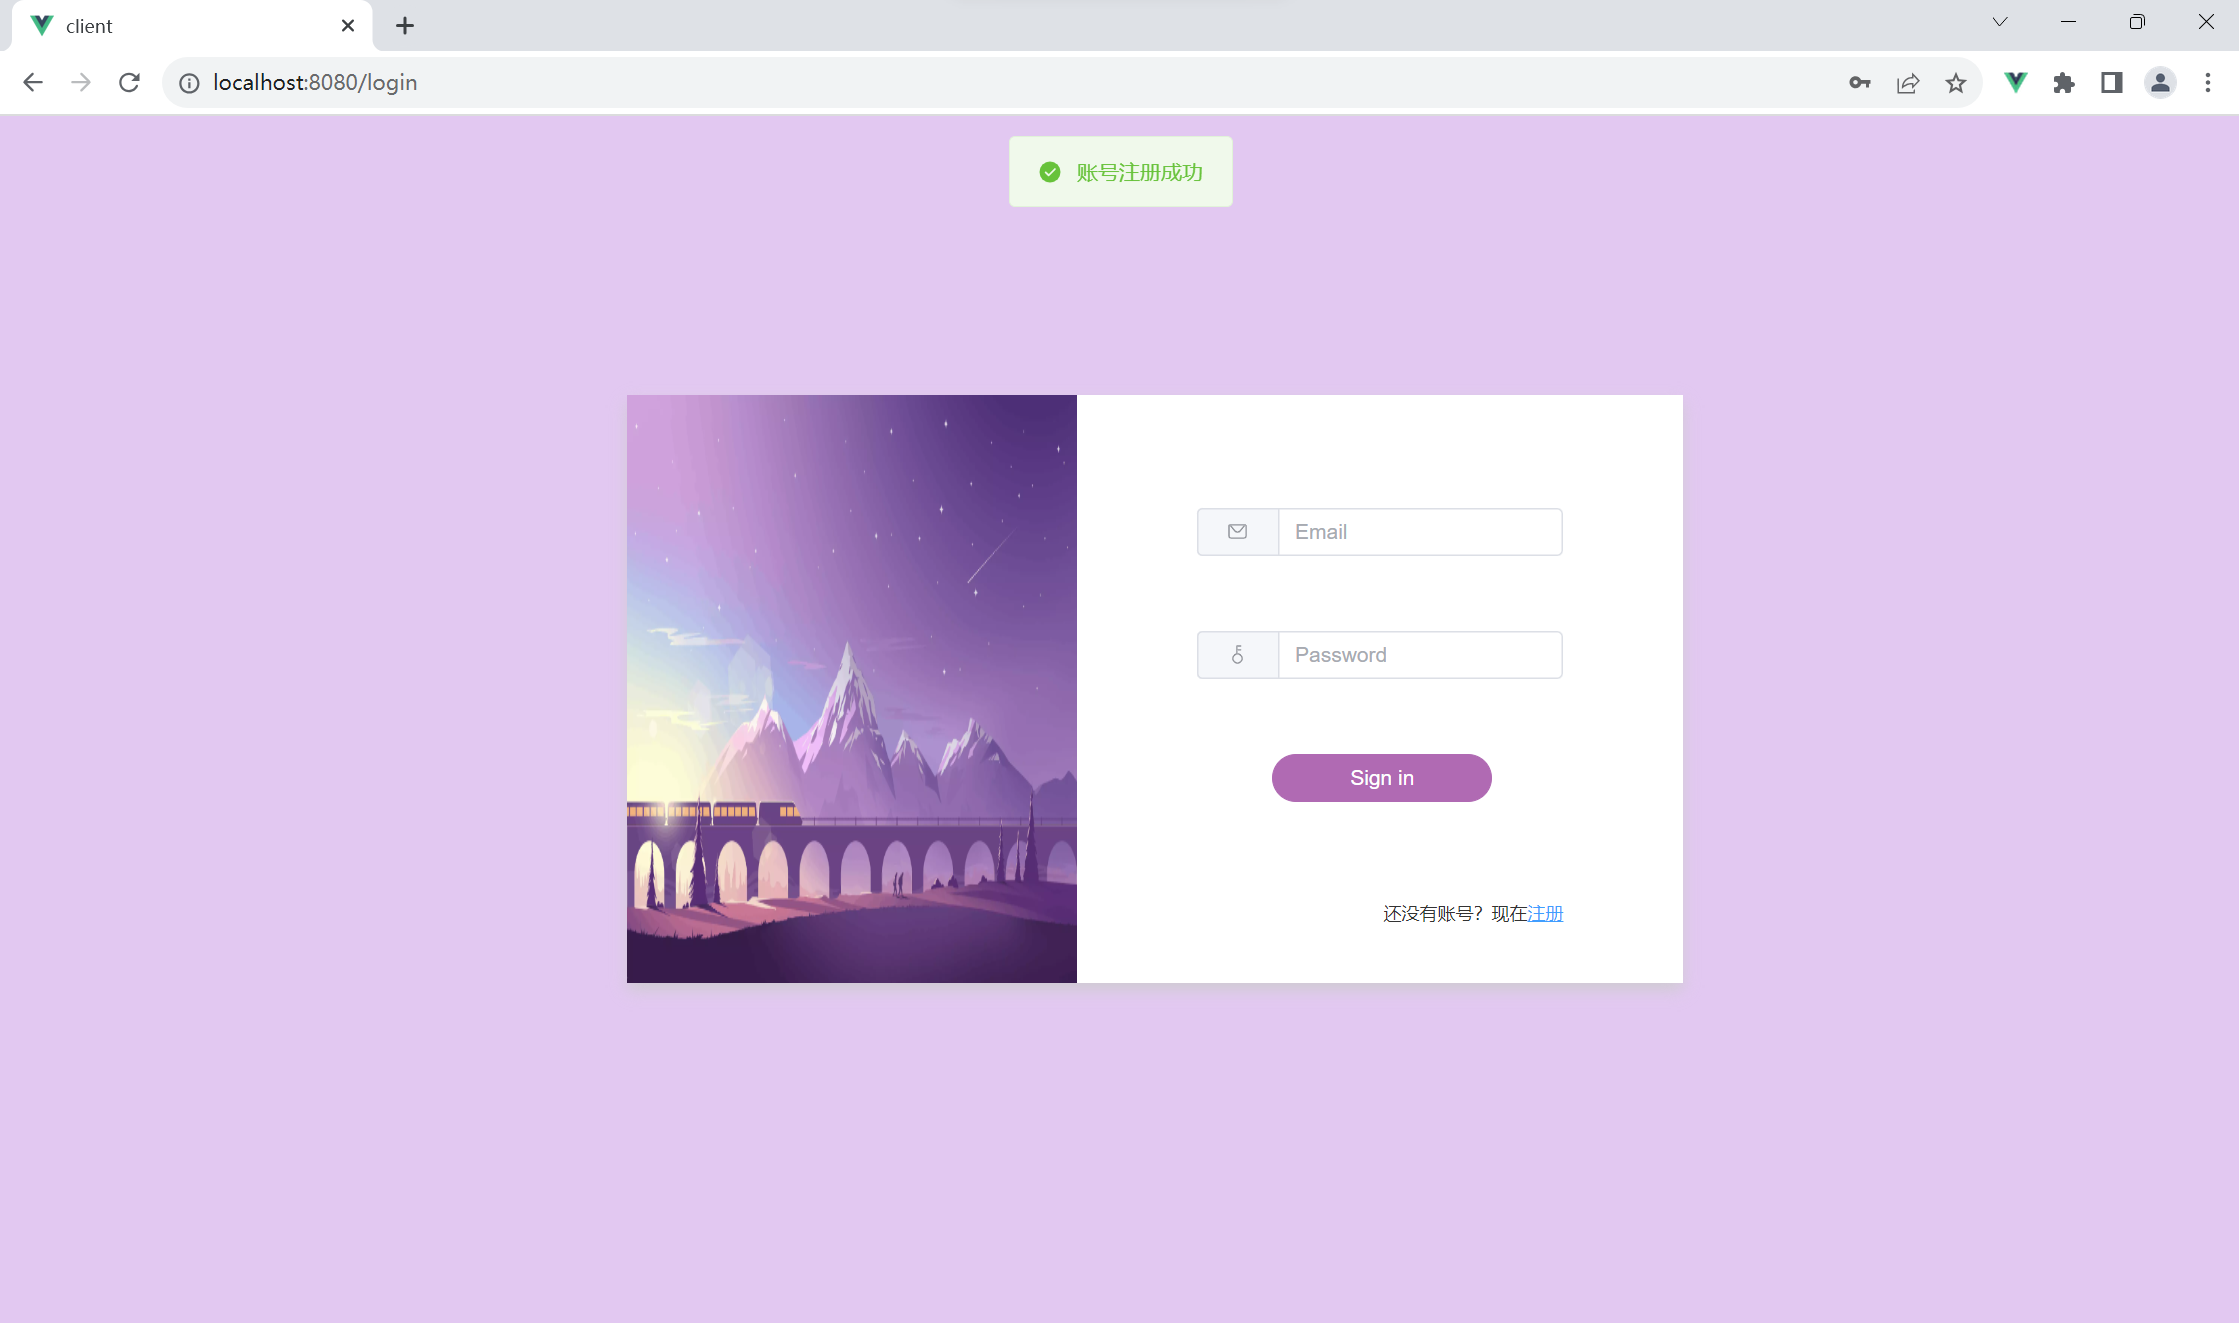2239x1323 pixels.
Task: View site information icon
Action: coord(189,83)
